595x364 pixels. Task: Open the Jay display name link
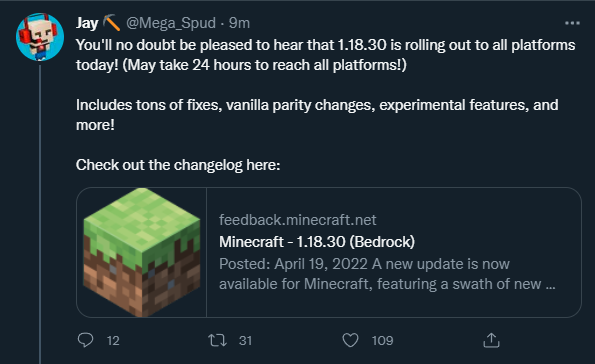[x=87, y=23]
